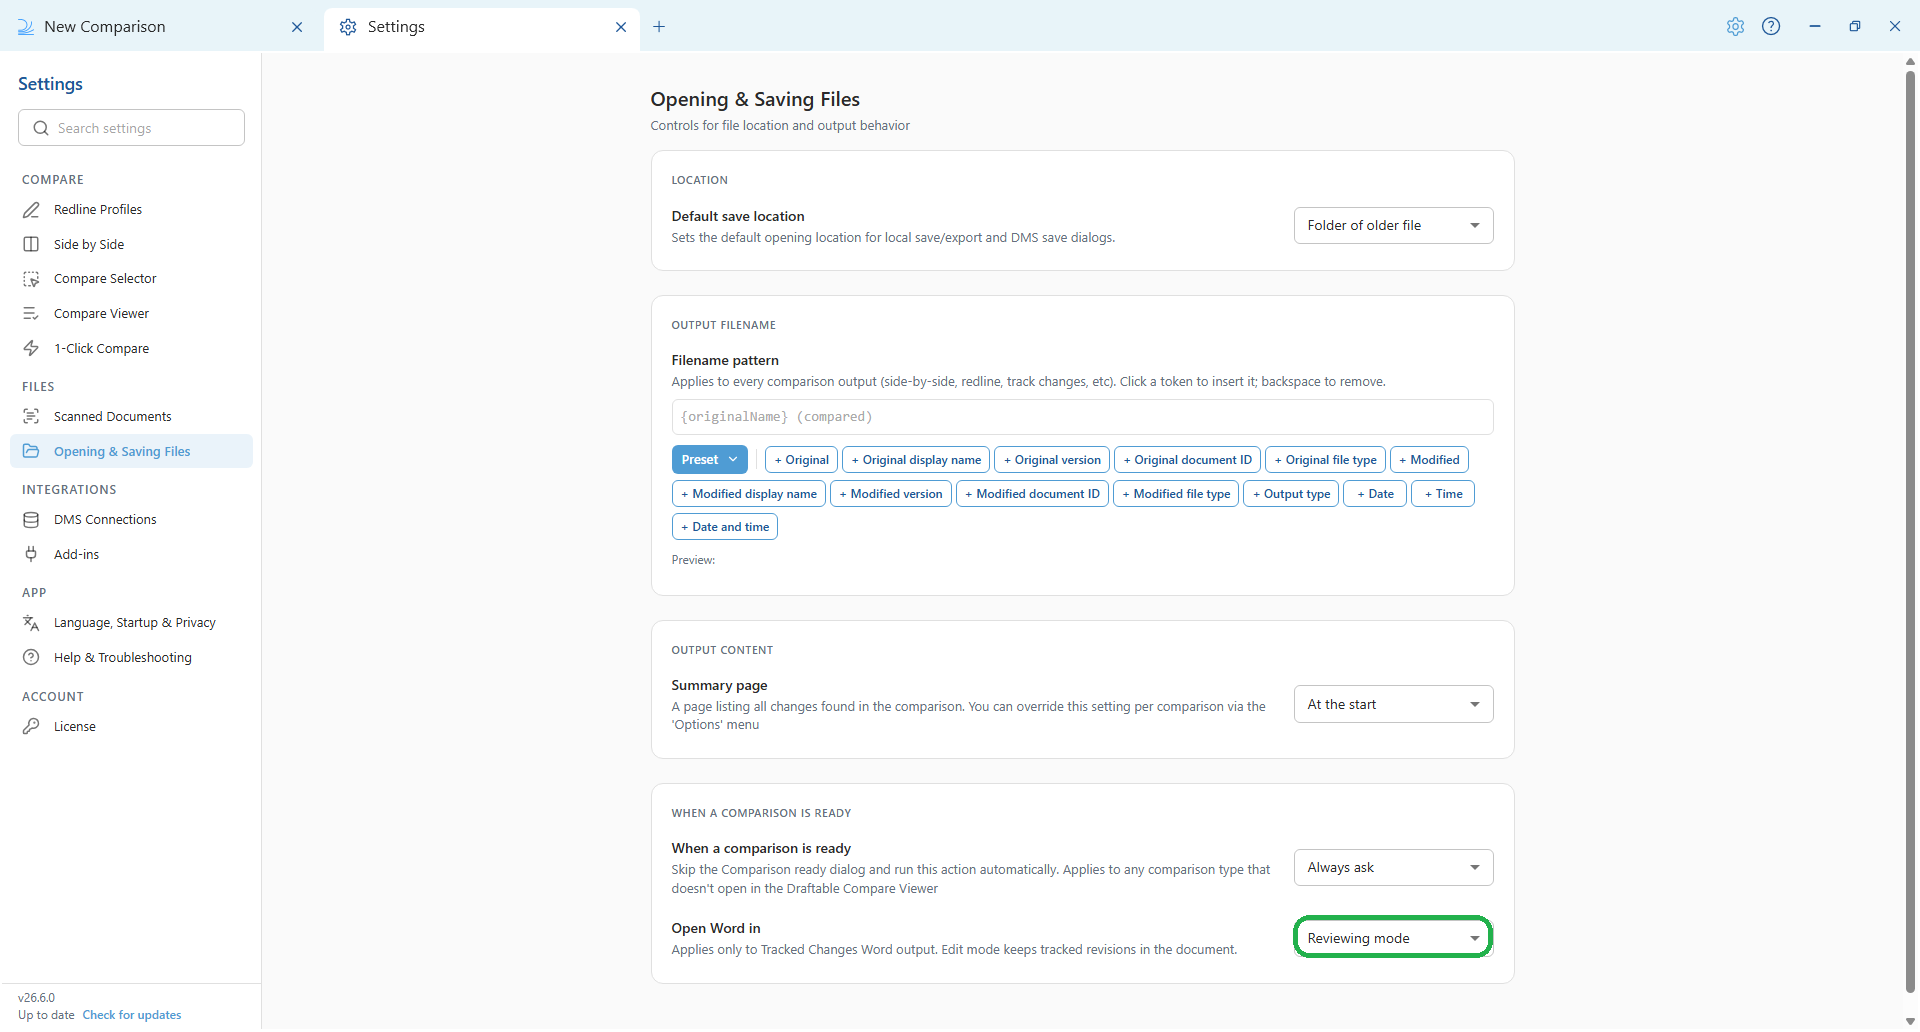This screenshot has height=1032, width=1920.
Task: Insert the Modified file type token
Action: [x=1176, y=494]
